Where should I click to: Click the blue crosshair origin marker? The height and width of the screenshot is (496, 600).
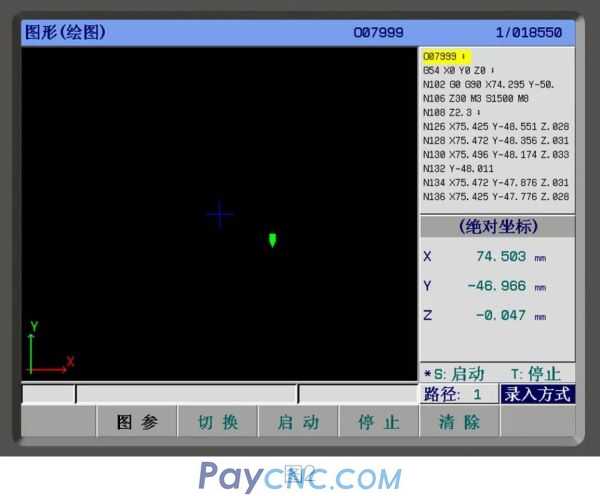click(x=219, y=214)
